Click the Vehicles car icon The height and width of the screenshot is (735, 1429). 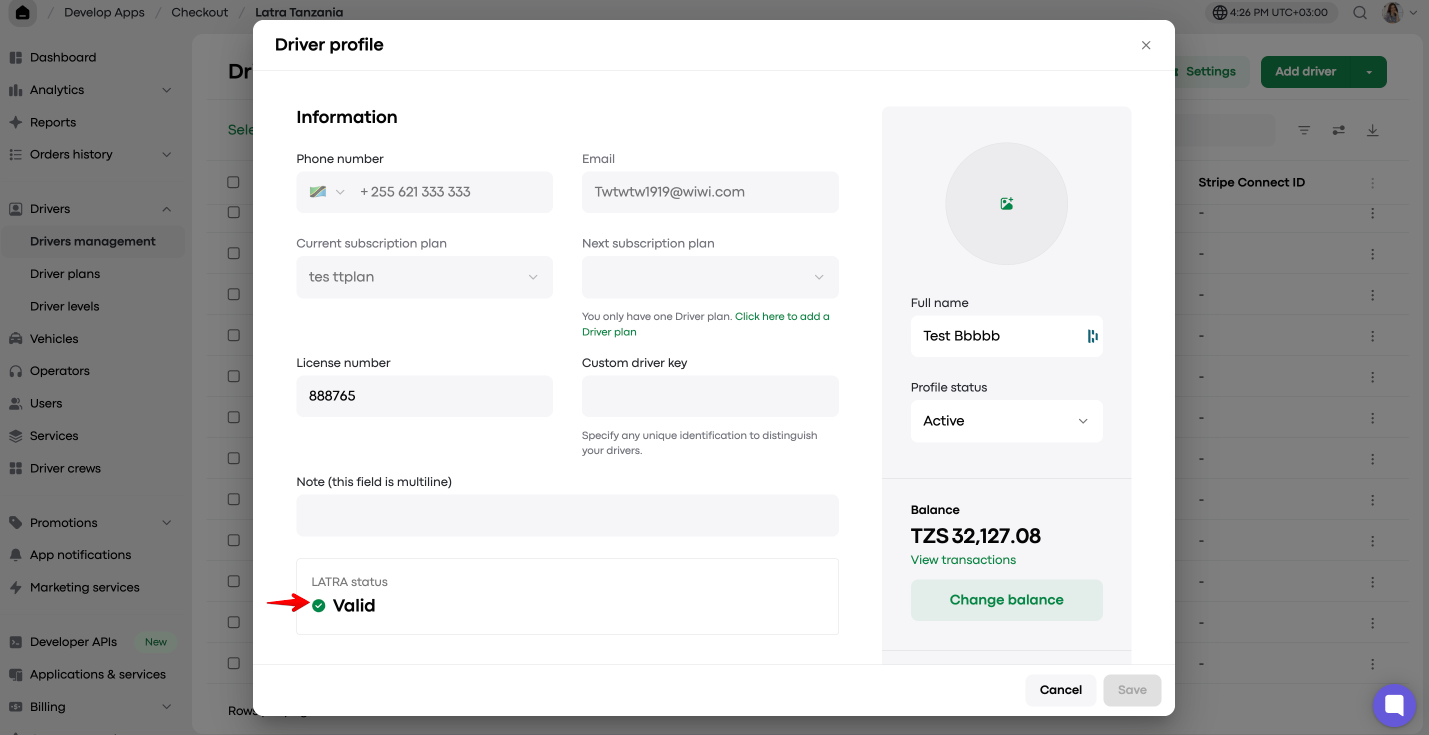click(15, 339)
